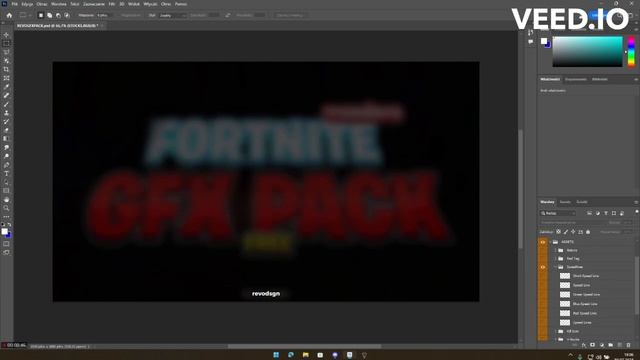Click the Home icon in options bar

tap(9, 15)
